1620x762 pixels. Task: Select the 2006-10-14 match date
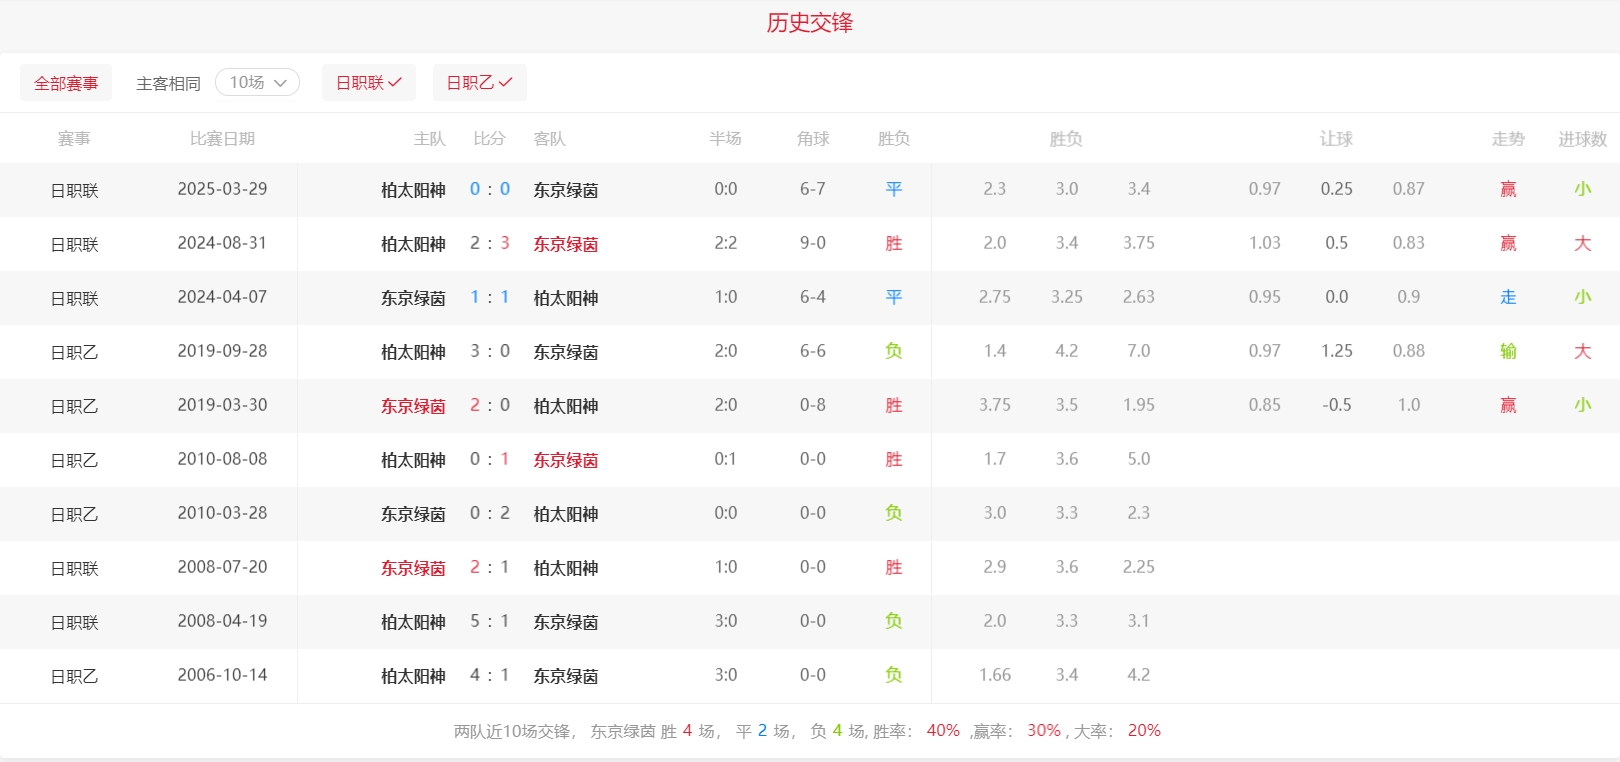(x=222, y=675)
